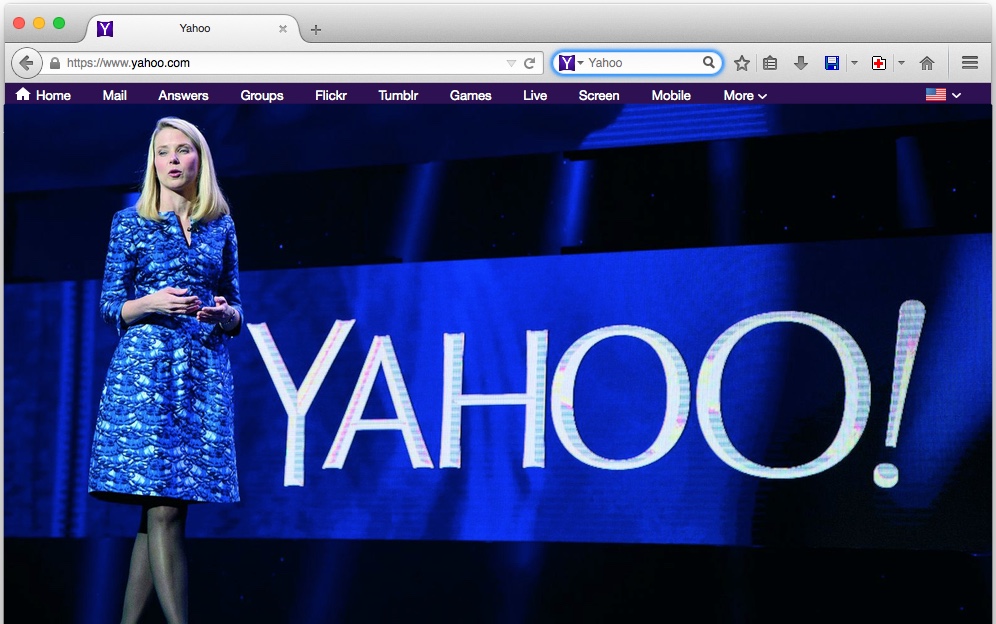Open the Yahoo search engine selector dropdown
The image size is (996, 624).
coord(570,62)
